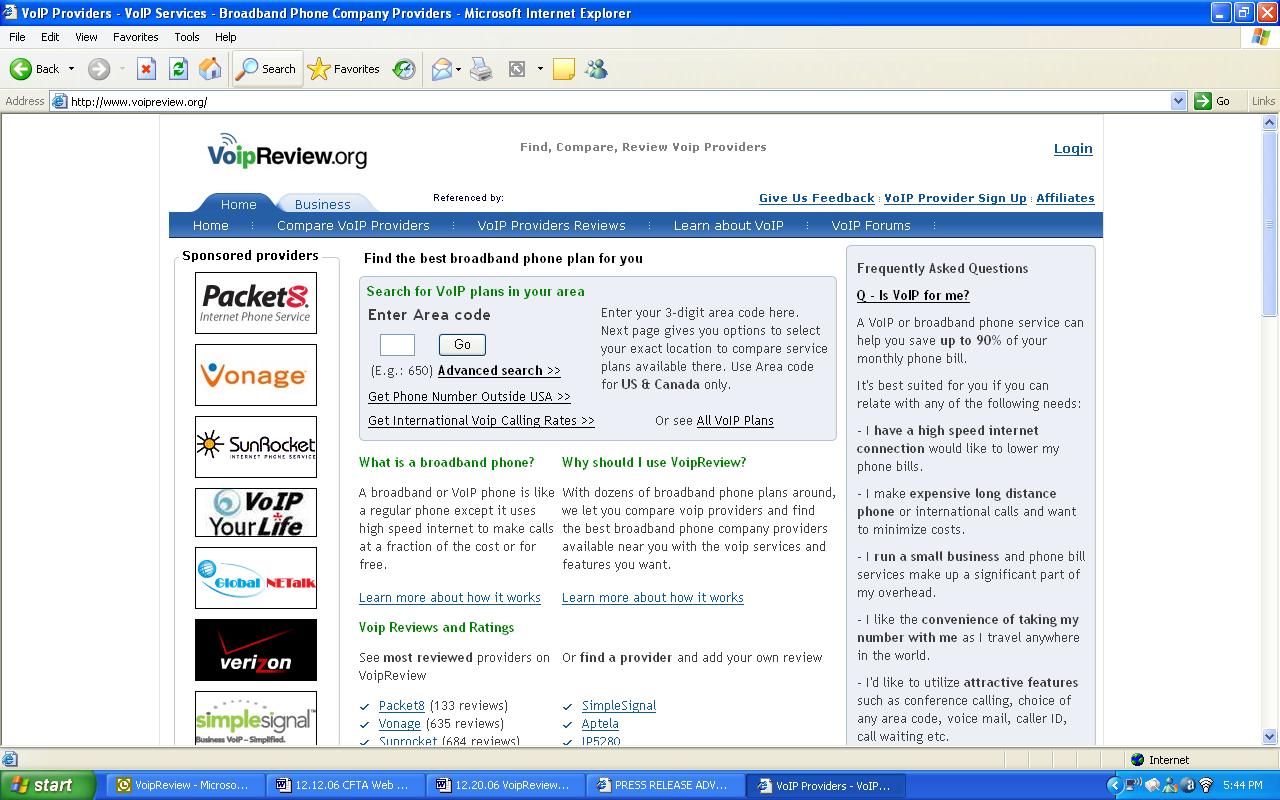Print the page using the printer icon
This screenshot has height=800, width=1280.
481,69
